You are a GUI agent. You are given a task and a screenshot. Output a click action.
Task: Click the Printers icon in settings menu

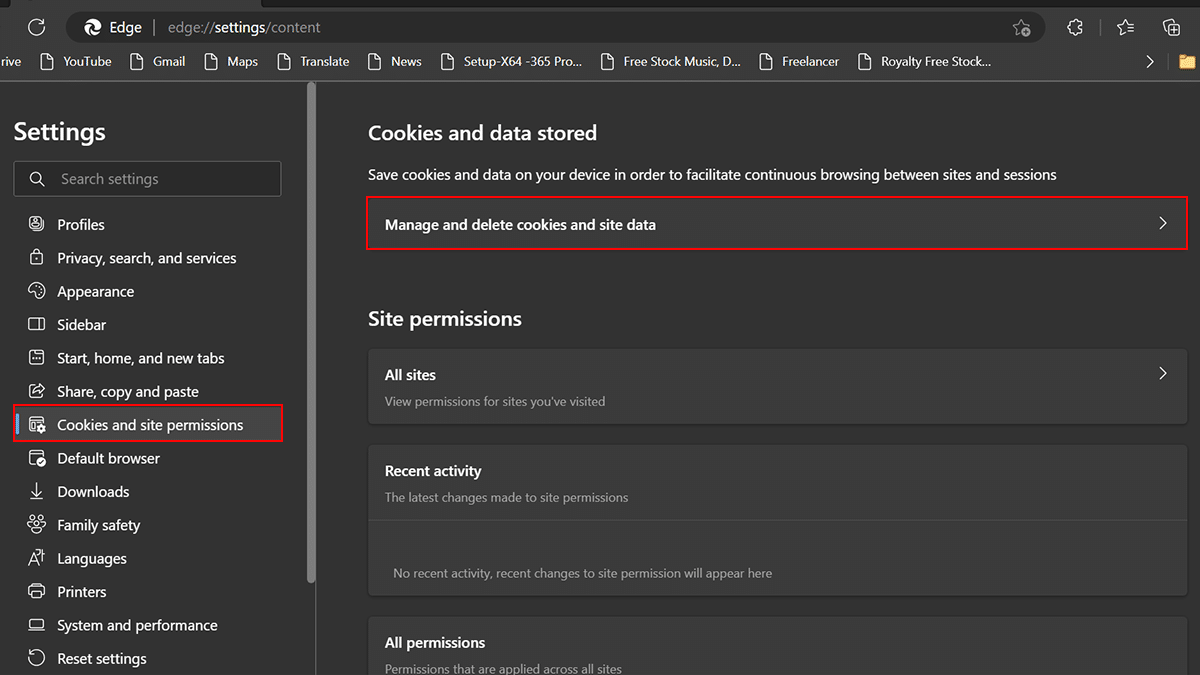pos(37,592)
